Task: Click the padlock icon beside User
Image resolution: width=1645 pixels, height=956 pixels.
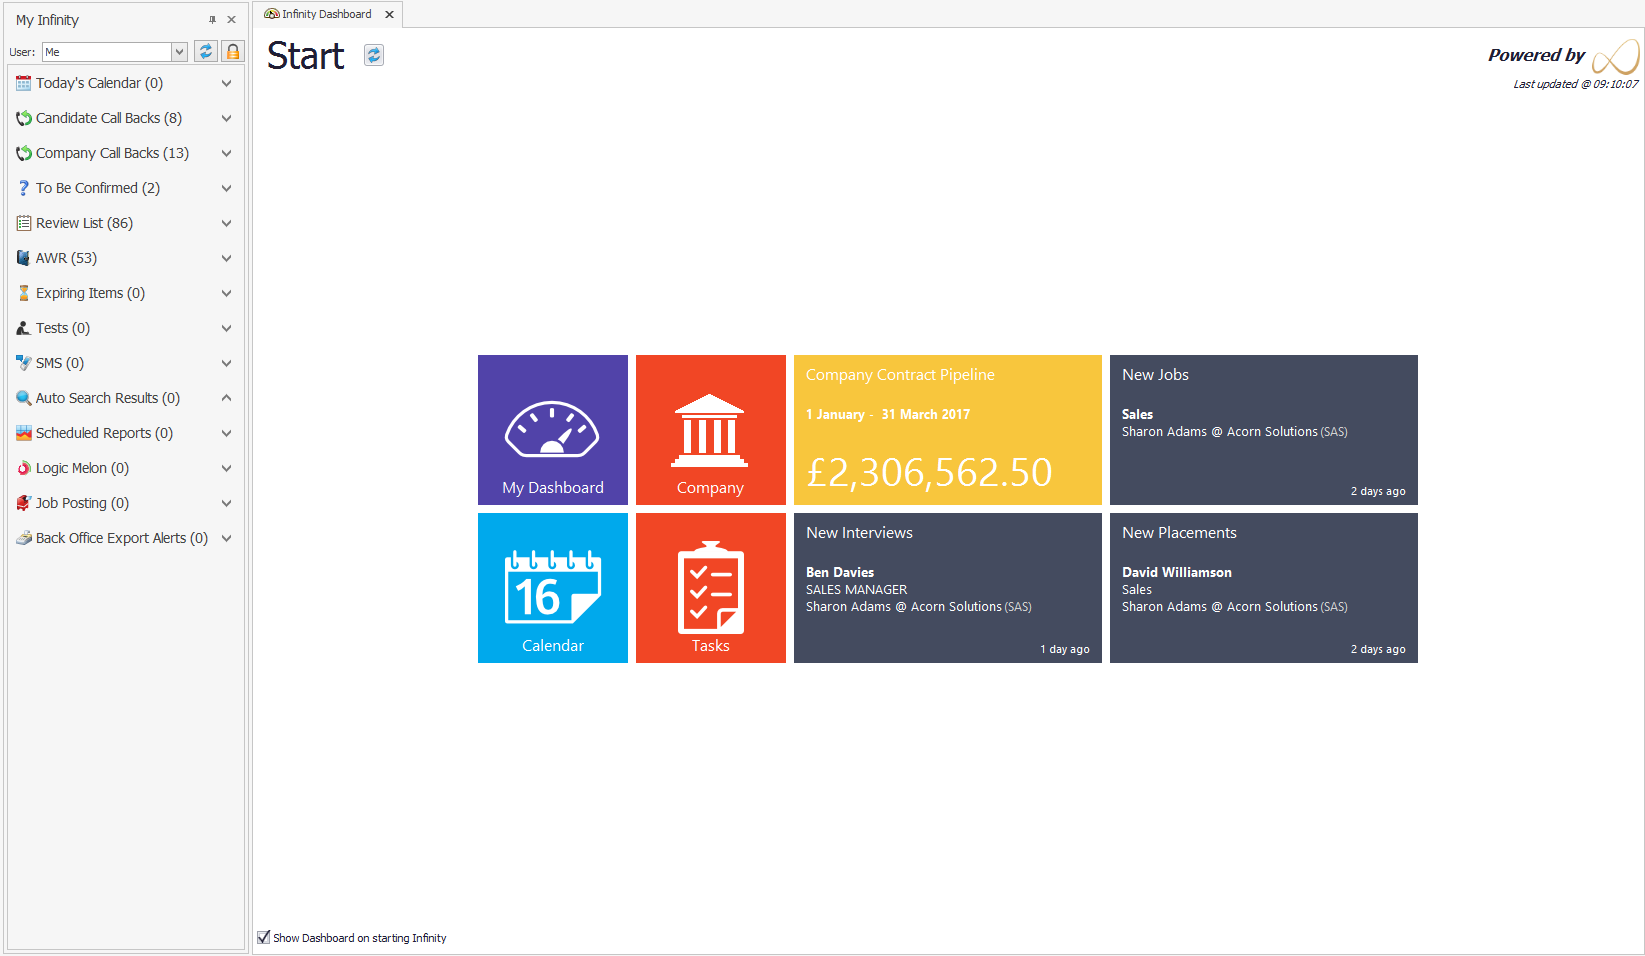Action: pos(233,51)
